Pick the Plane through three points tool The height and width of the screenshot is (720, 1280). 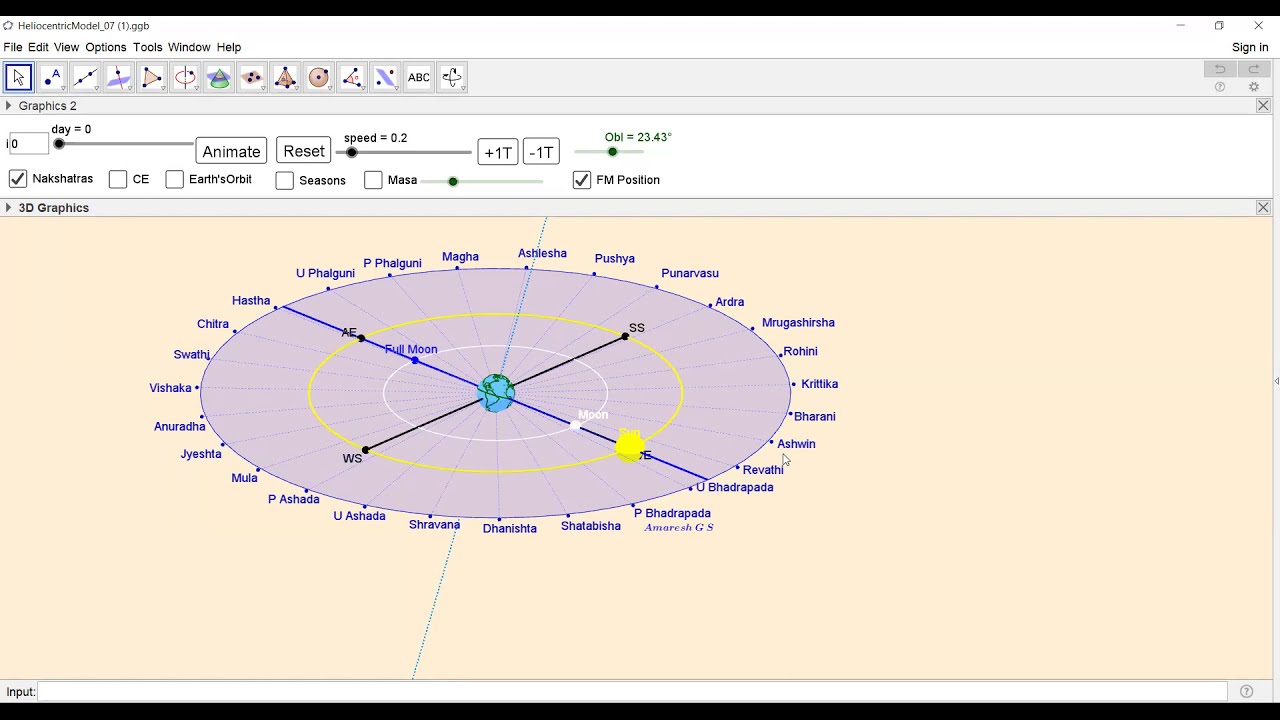click(252, 77)
